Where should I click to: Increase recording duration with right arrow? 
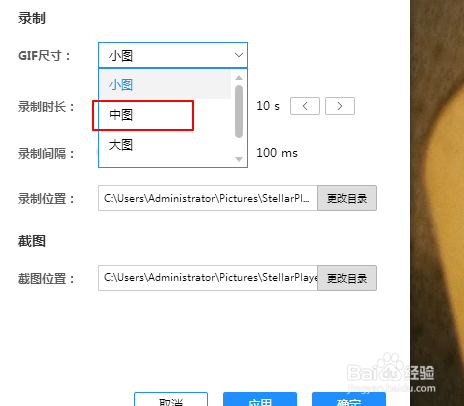click(340, 106)
